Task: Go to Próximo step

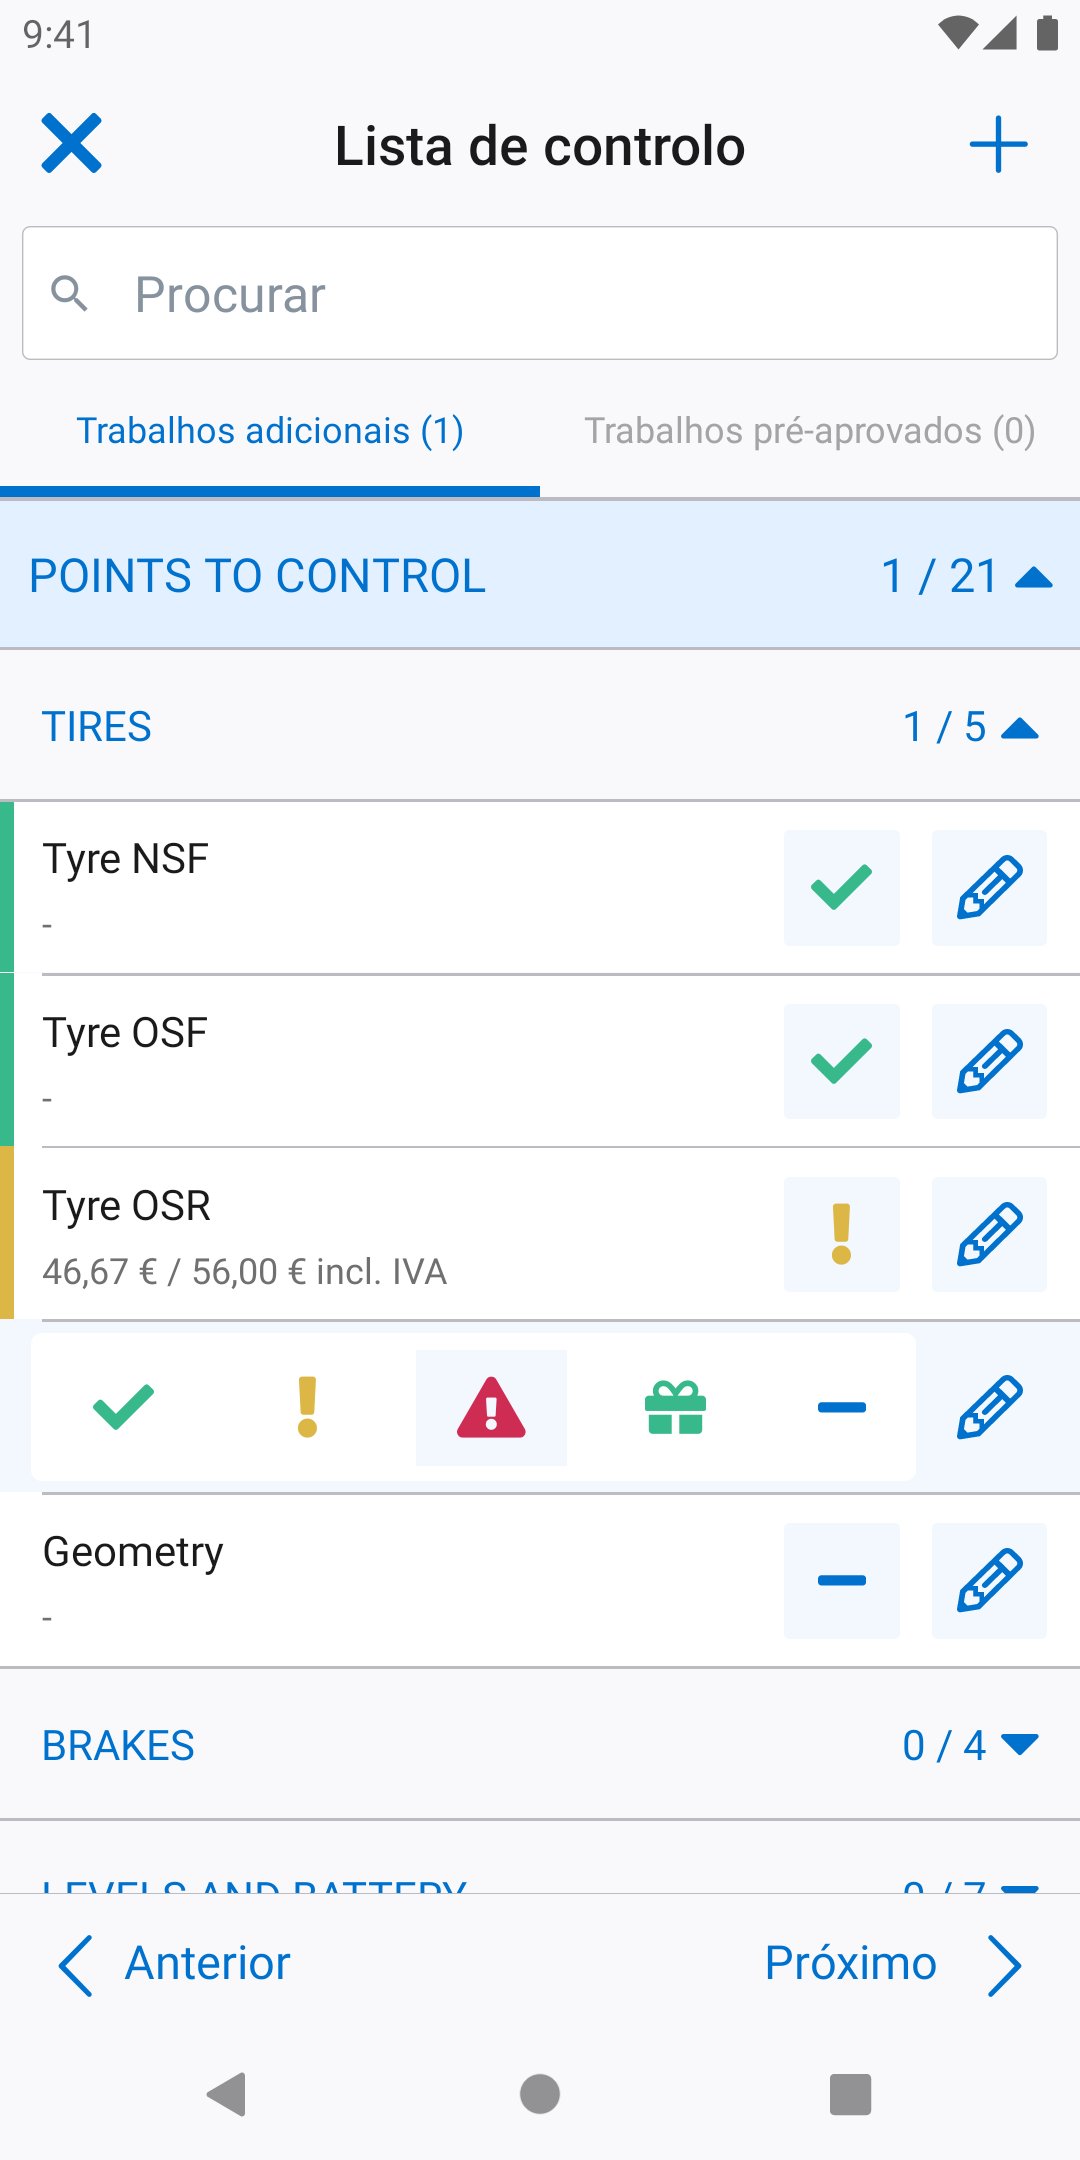Action: pyautogui.click(x=893, y=1964)
